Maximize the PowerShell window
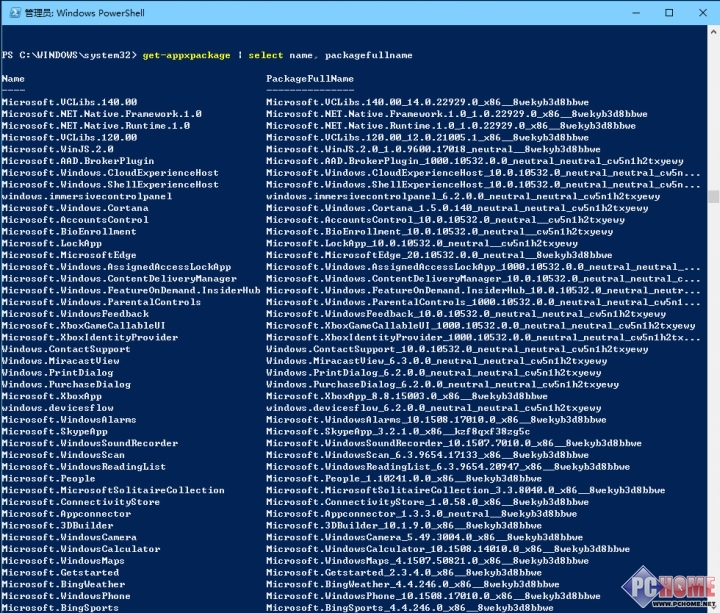The height and width of the screenshot is (613, 720). (669, 13)
